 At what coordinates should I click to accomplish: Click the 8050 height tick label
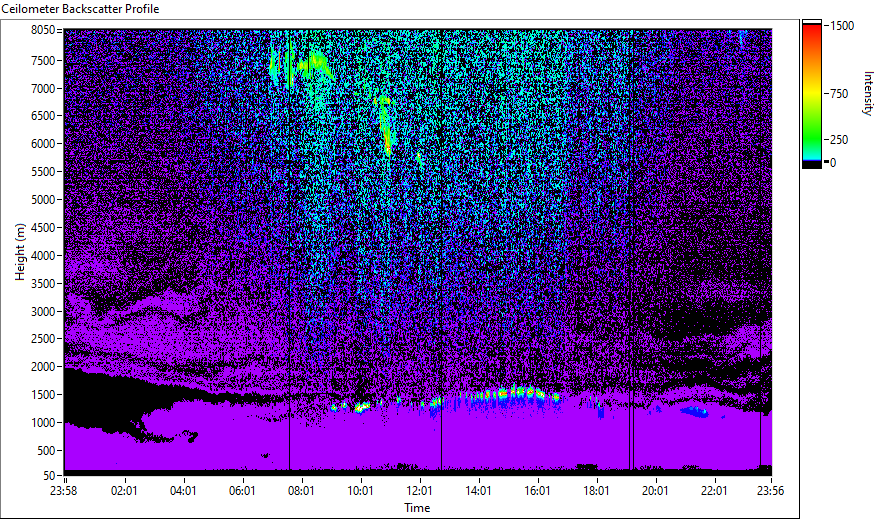pyautogui.click(x=43, y=30)
